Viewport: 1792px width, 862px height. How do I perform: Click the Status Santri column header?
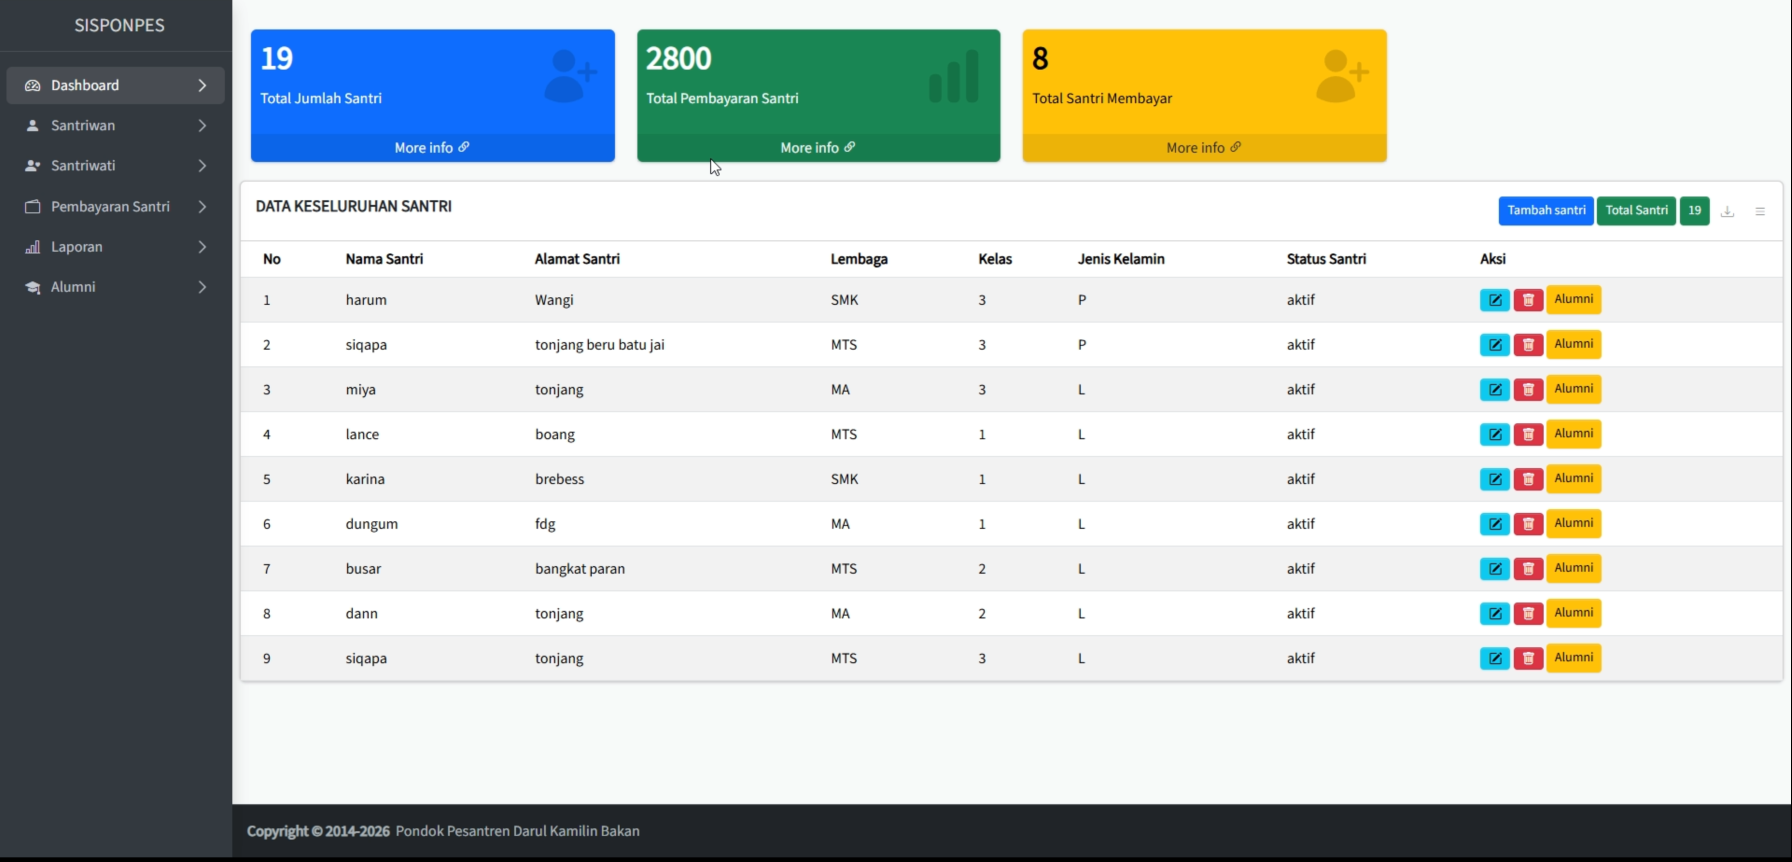[x=1326, y=259]
